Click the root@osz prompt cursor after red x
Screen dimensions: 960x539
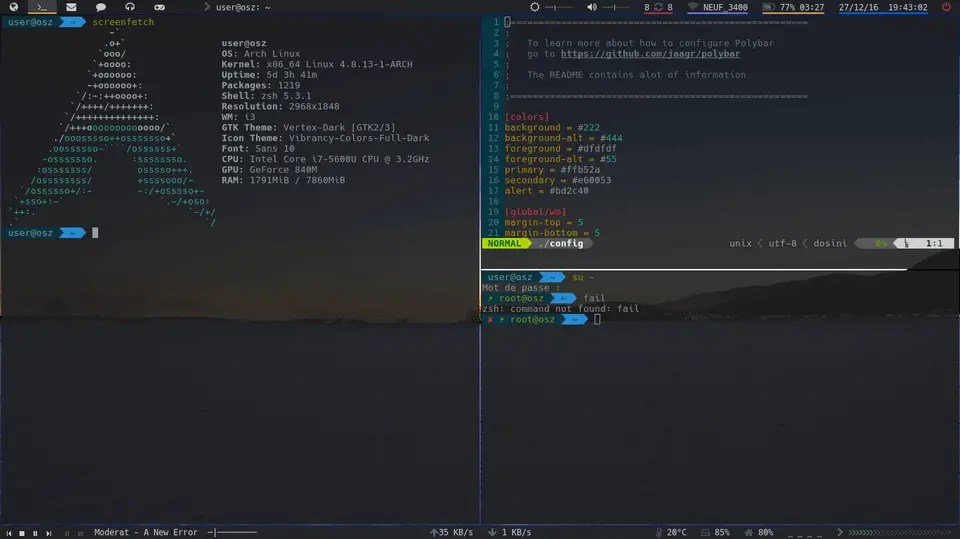click(x=597, y=319)
